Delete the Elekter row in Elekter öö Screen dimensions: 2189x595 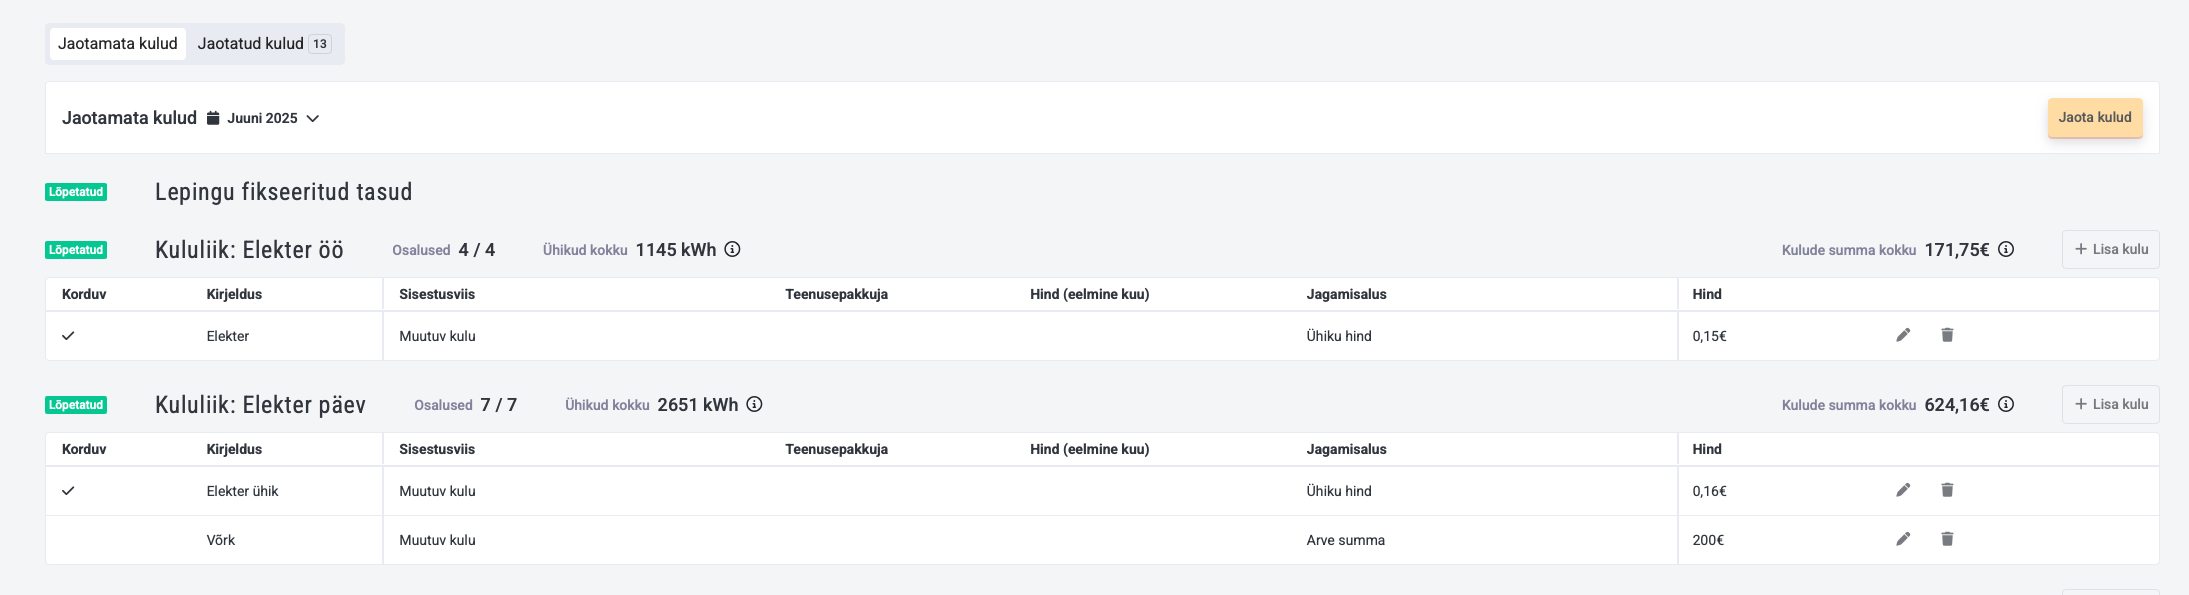click(1947, 335)
